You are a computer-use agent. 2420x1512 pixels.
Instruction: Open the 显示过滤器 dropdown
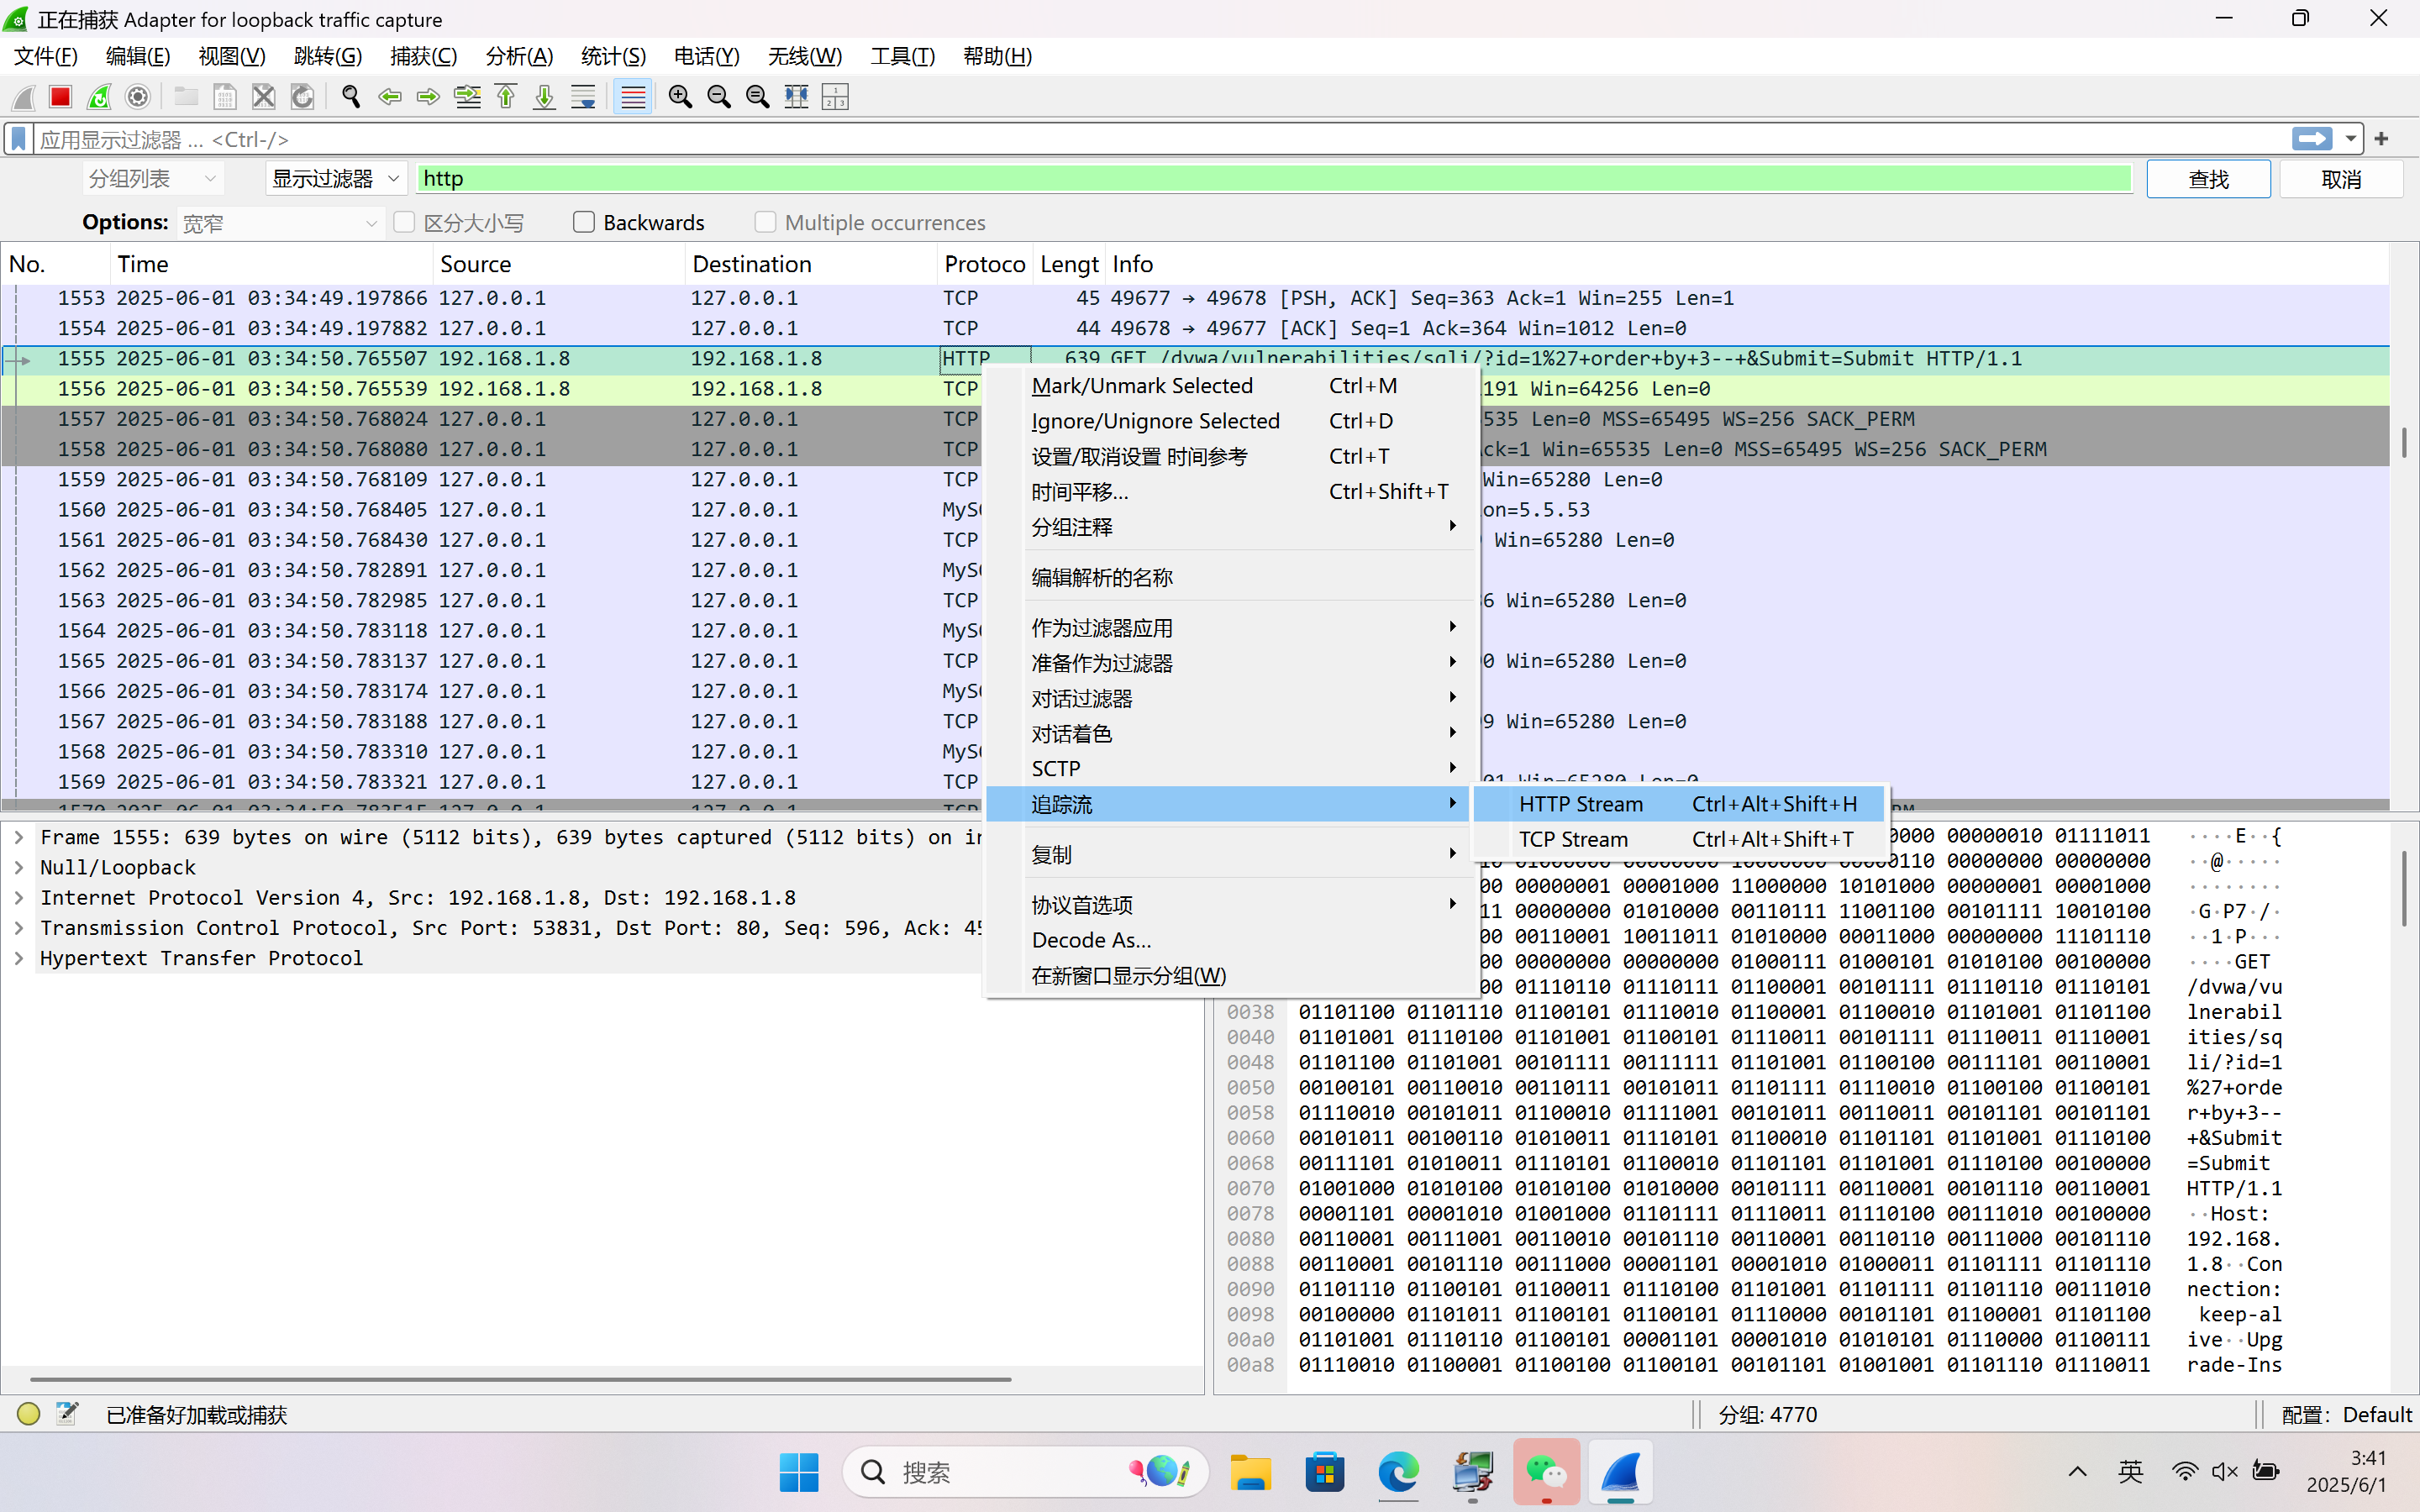coord(335,179)
